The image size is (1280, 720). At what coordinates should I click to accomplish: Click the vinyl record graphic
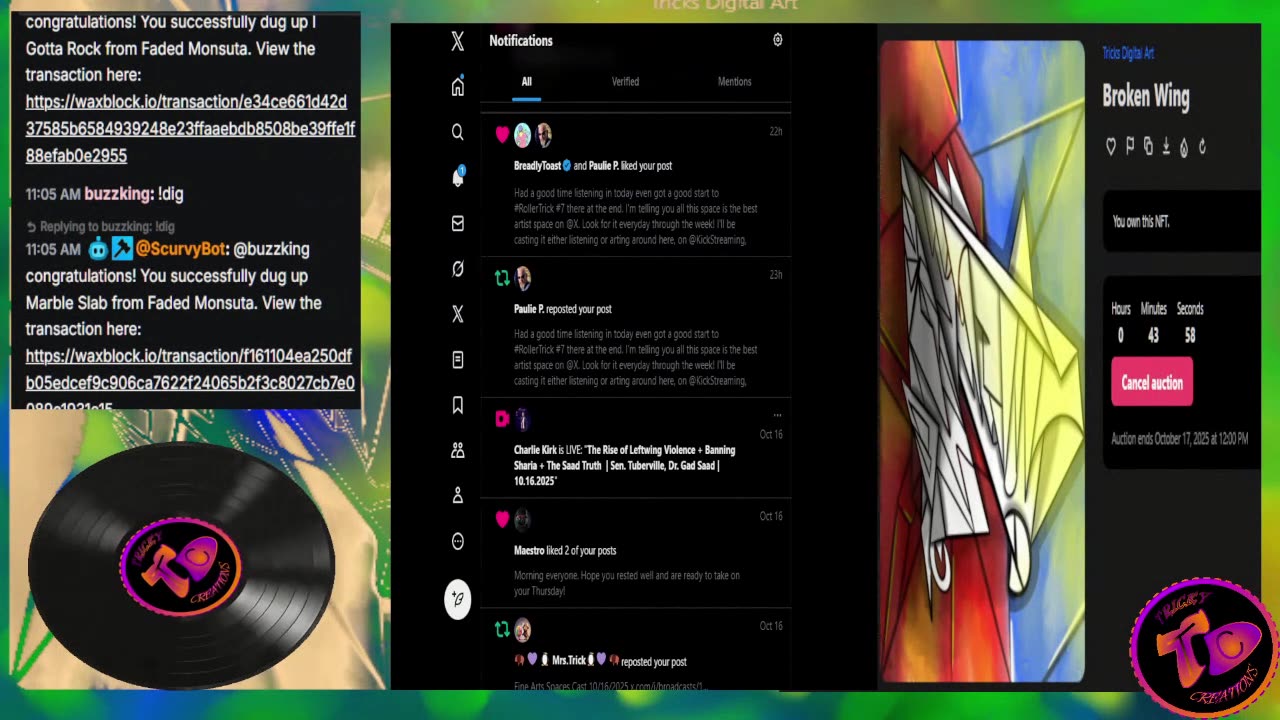pos(181,565)
